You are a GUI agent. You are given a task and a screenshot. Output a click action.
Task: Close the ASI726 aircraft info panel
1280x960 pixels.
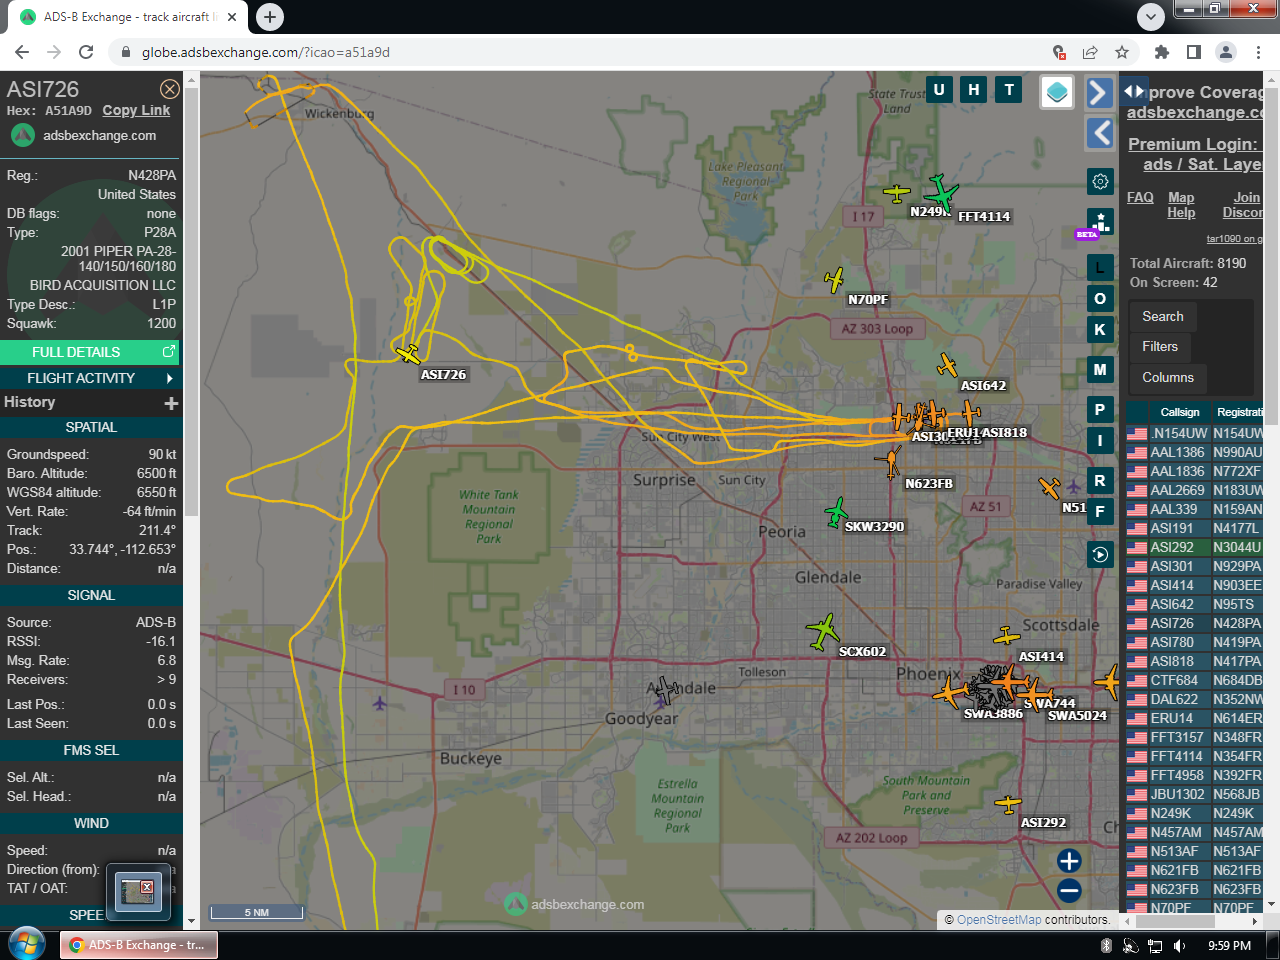pyautogui.click(x=170, y=89)
